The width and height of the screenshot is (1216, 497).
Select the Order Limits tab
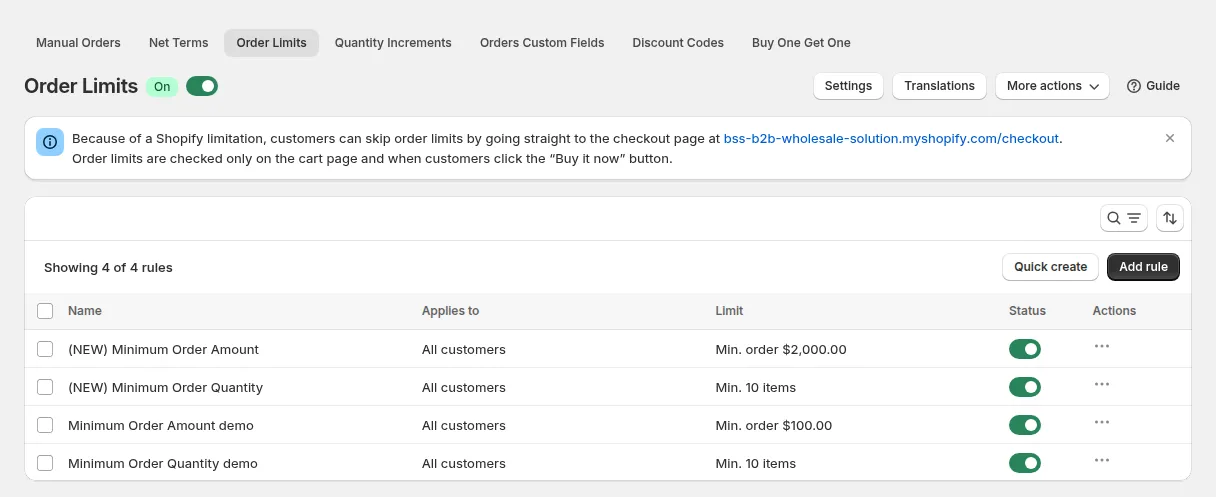272,43
